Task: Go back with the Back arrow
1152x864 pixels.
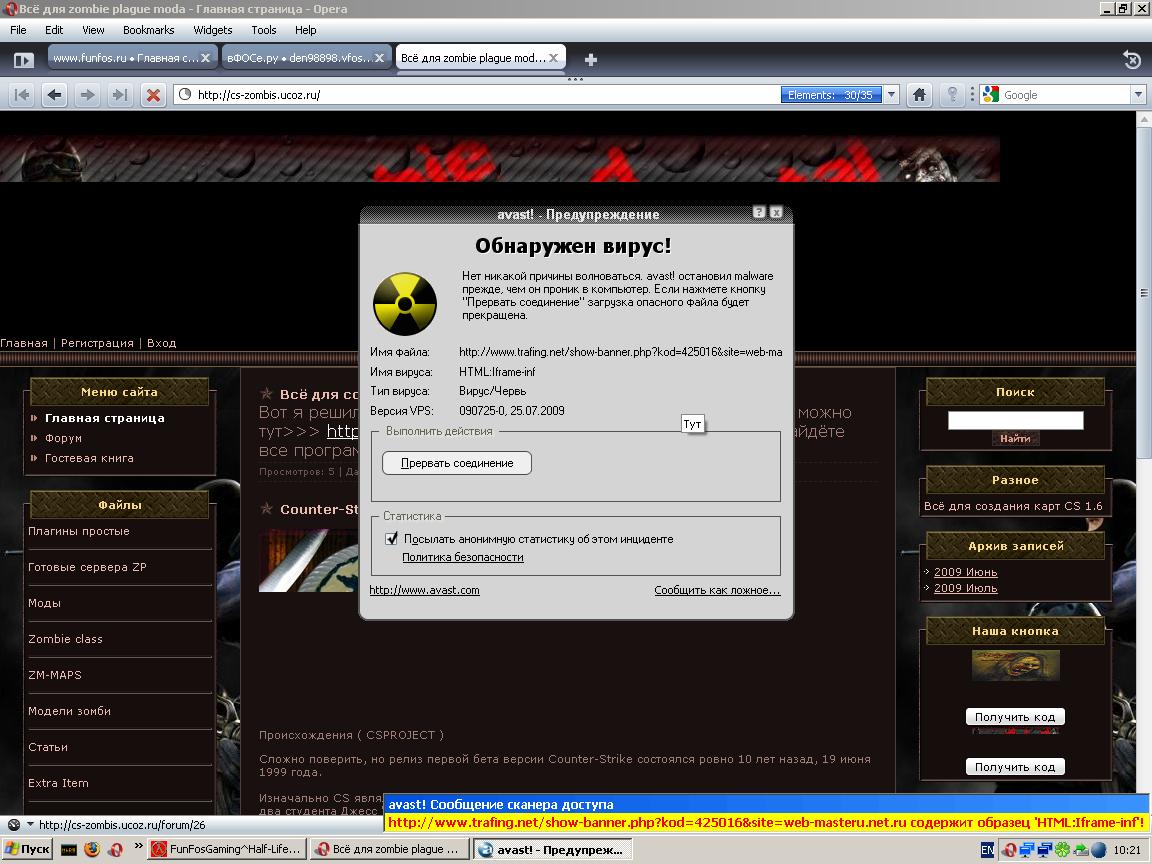Action: pyautogui.click(x=55, y=95)
